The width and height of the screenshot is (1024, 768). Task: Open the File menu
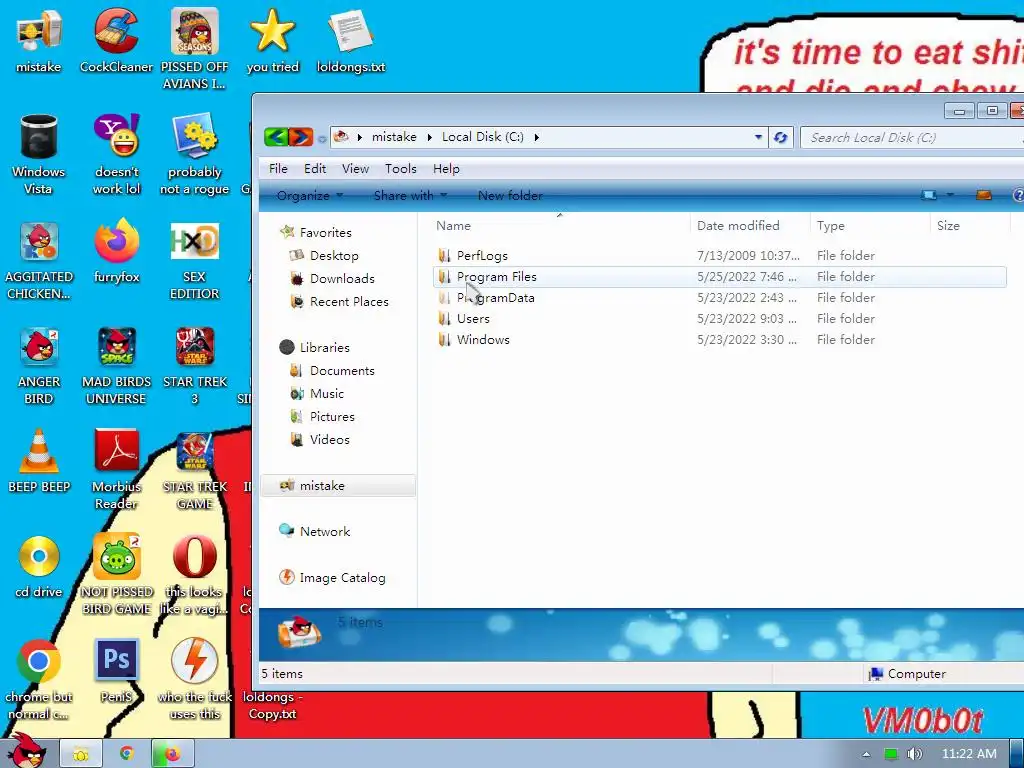point(278,168)
